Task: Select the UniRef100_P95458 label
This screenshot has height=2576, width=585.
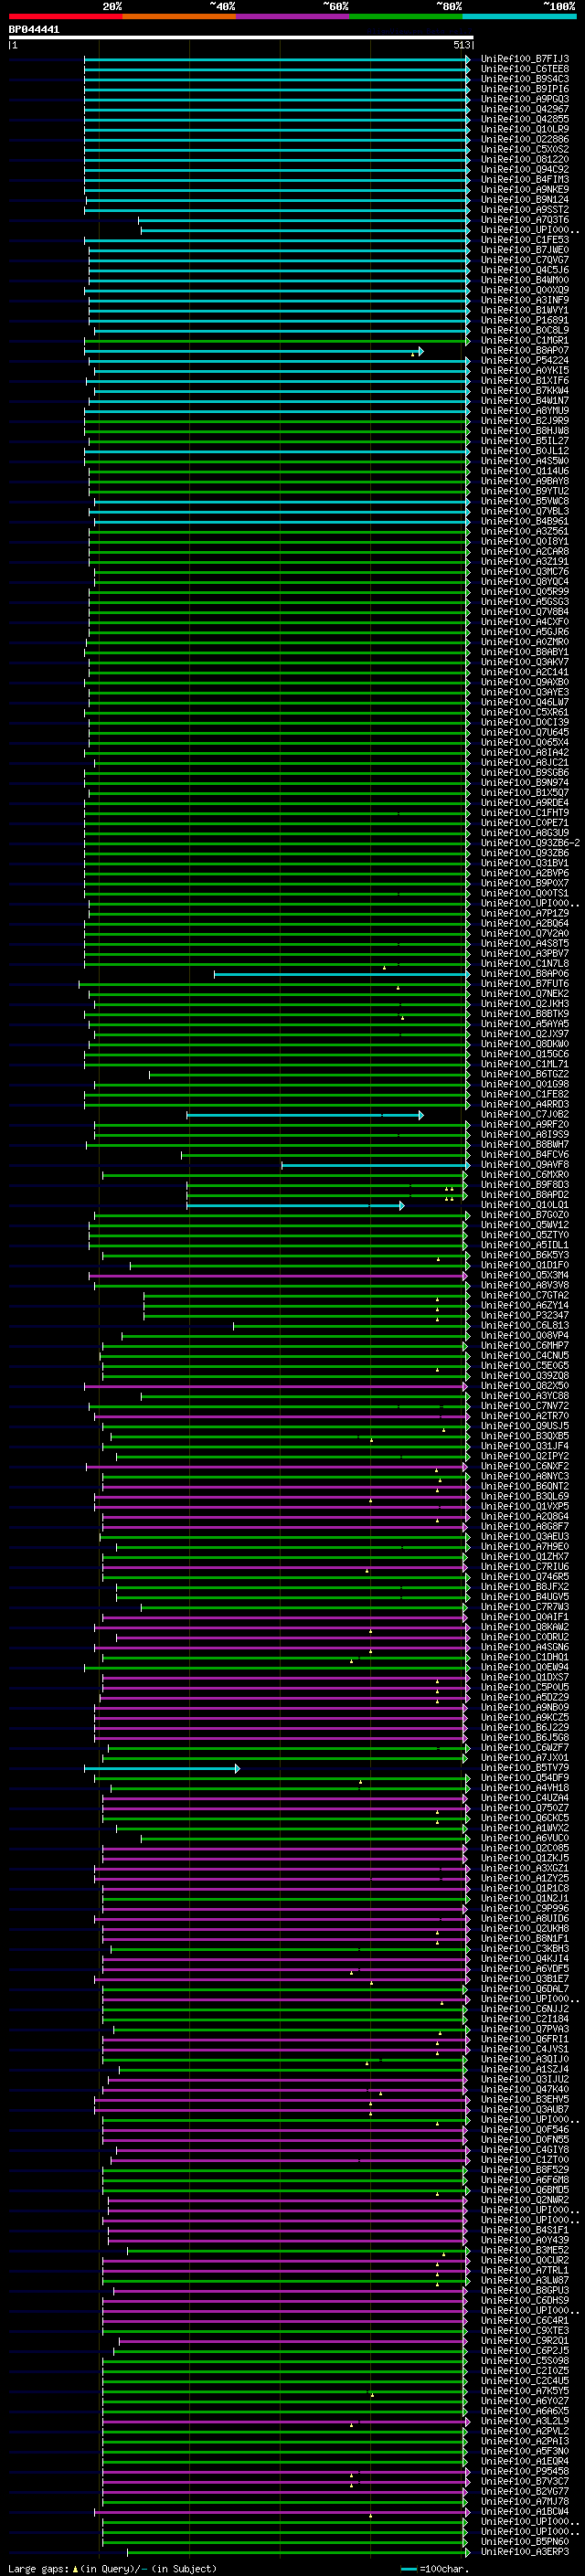Action: click(x=525, y=2472)
